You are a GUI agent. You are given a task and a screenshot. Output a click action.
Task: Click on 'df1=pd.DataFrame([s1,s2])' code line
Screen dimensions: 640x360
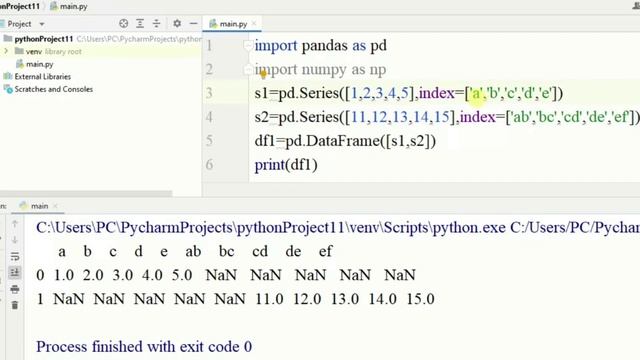pos(345,141)
